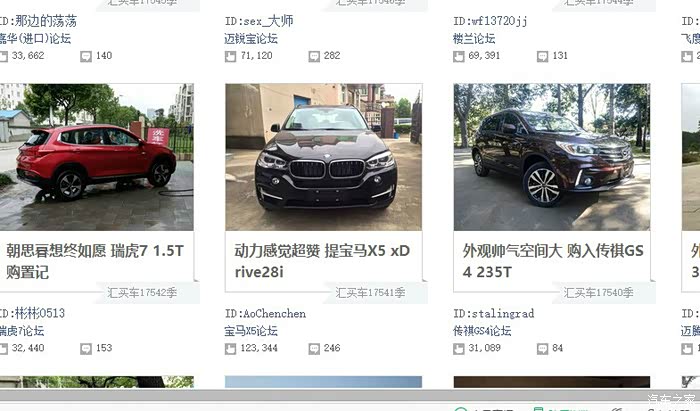
Task: Open the black BMW X5 photo
Action: pos(324,157)
